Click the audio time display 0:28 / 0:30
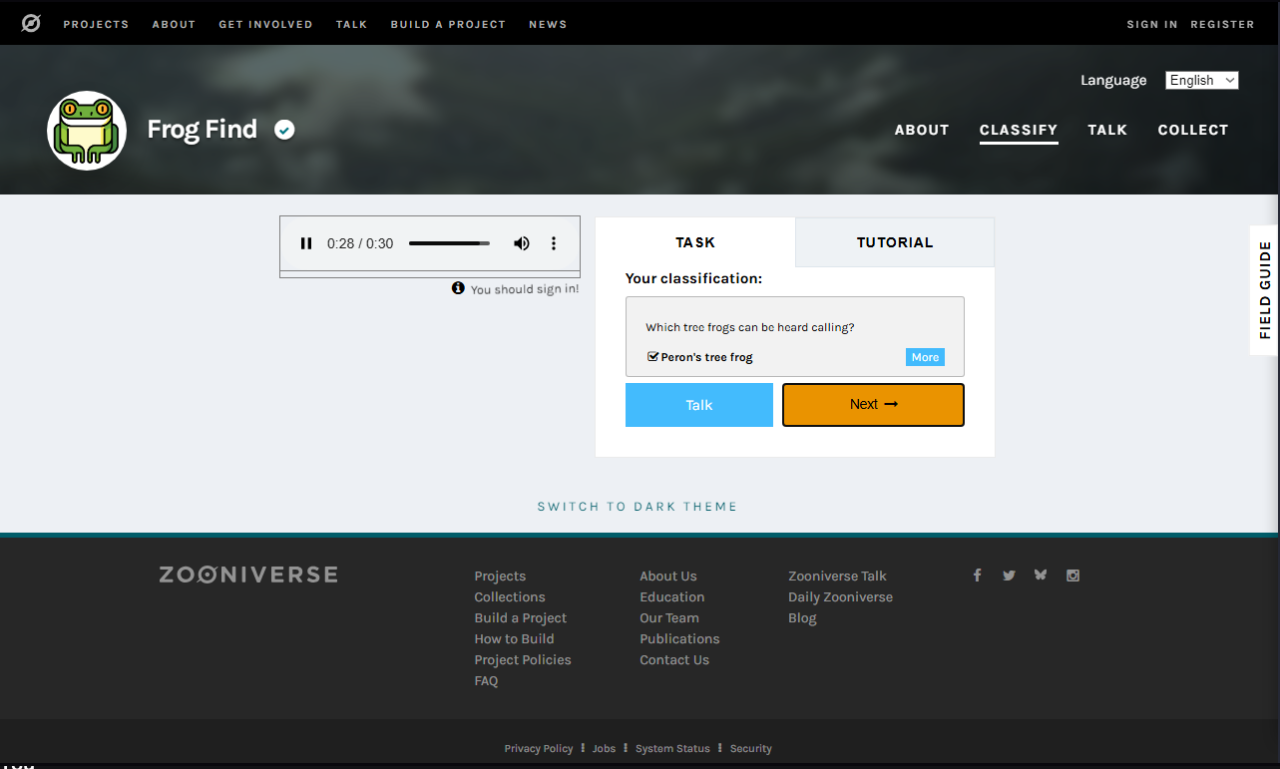Image resolution: width=1280 pixels, height=769 pixels. click(x=360, y=243)
